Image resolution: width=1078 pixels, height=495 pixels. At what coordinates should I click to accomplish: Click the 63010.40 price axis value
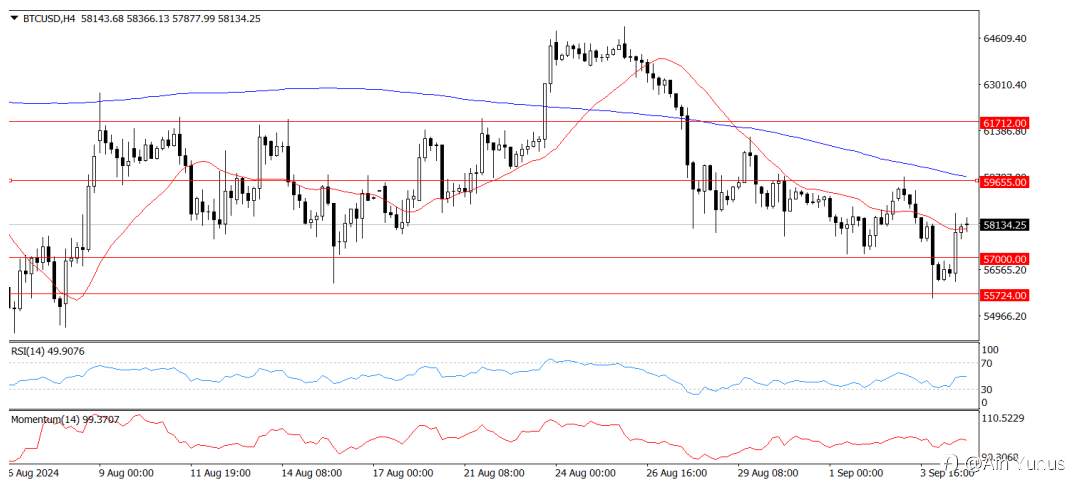click(1006, 85)
